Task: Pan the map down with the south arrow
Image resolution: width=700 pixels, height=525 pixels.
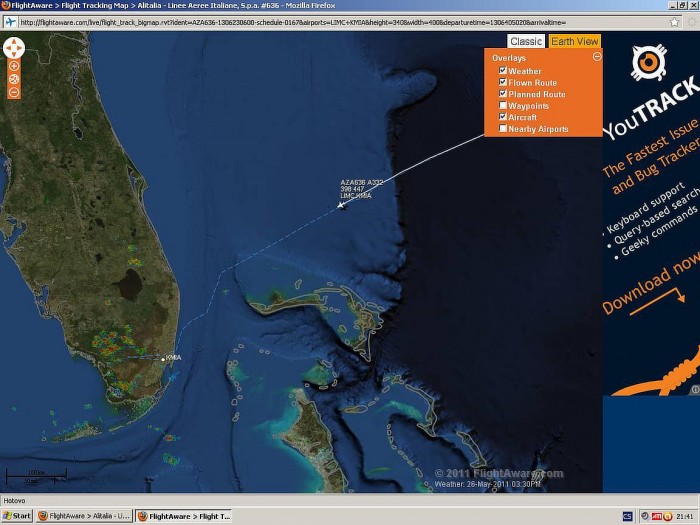Action: [x=14, y=54]
